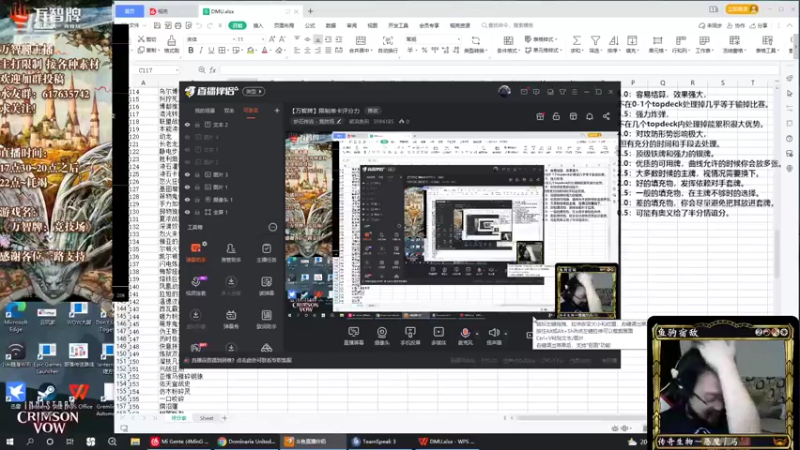
Task: Click the Share icon in streaming app
Action: [606, 116]
